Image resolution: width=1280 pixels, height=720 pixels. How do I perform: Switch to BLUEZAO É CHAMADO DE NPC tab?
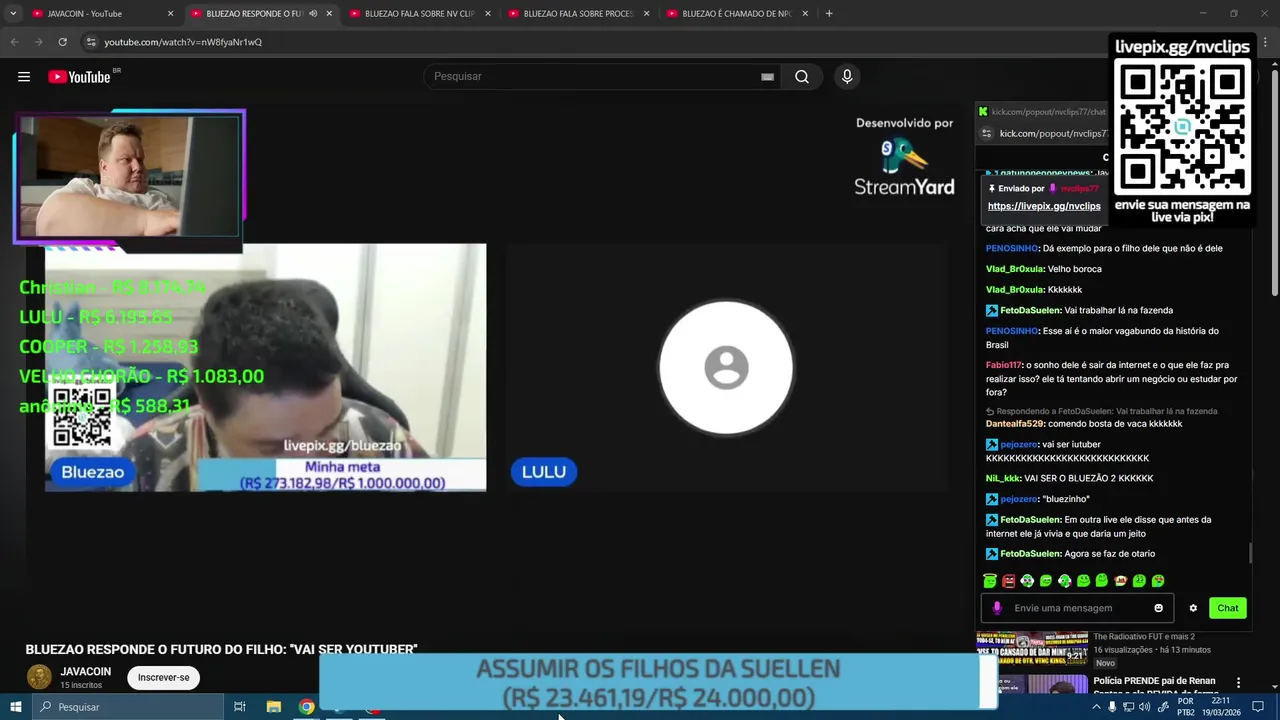click(735, 14)
